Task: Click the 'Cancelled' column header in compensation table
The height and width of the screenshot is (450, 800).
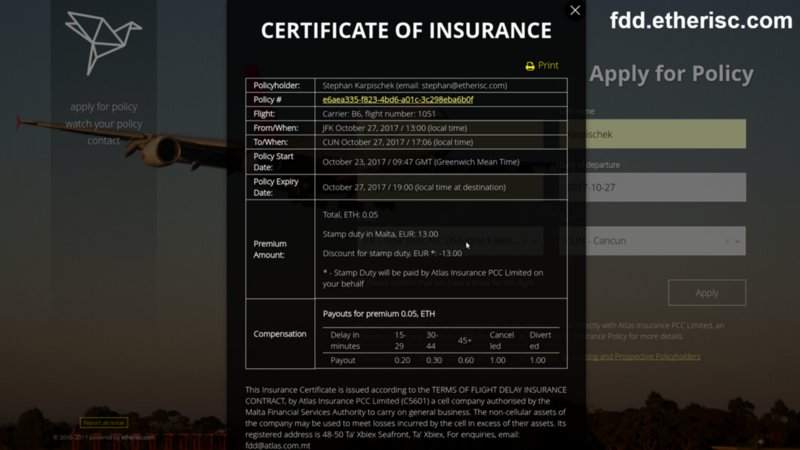Action: click(502, 340)
